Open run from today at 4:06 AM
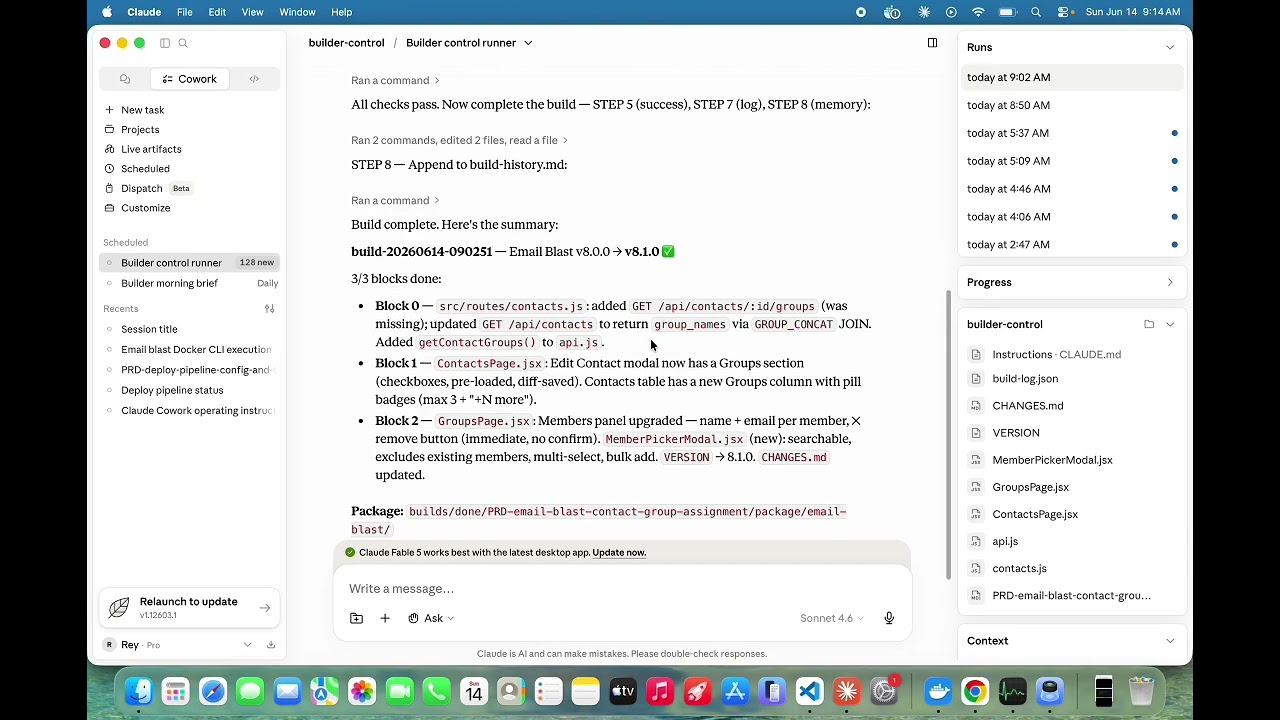 1072,217
